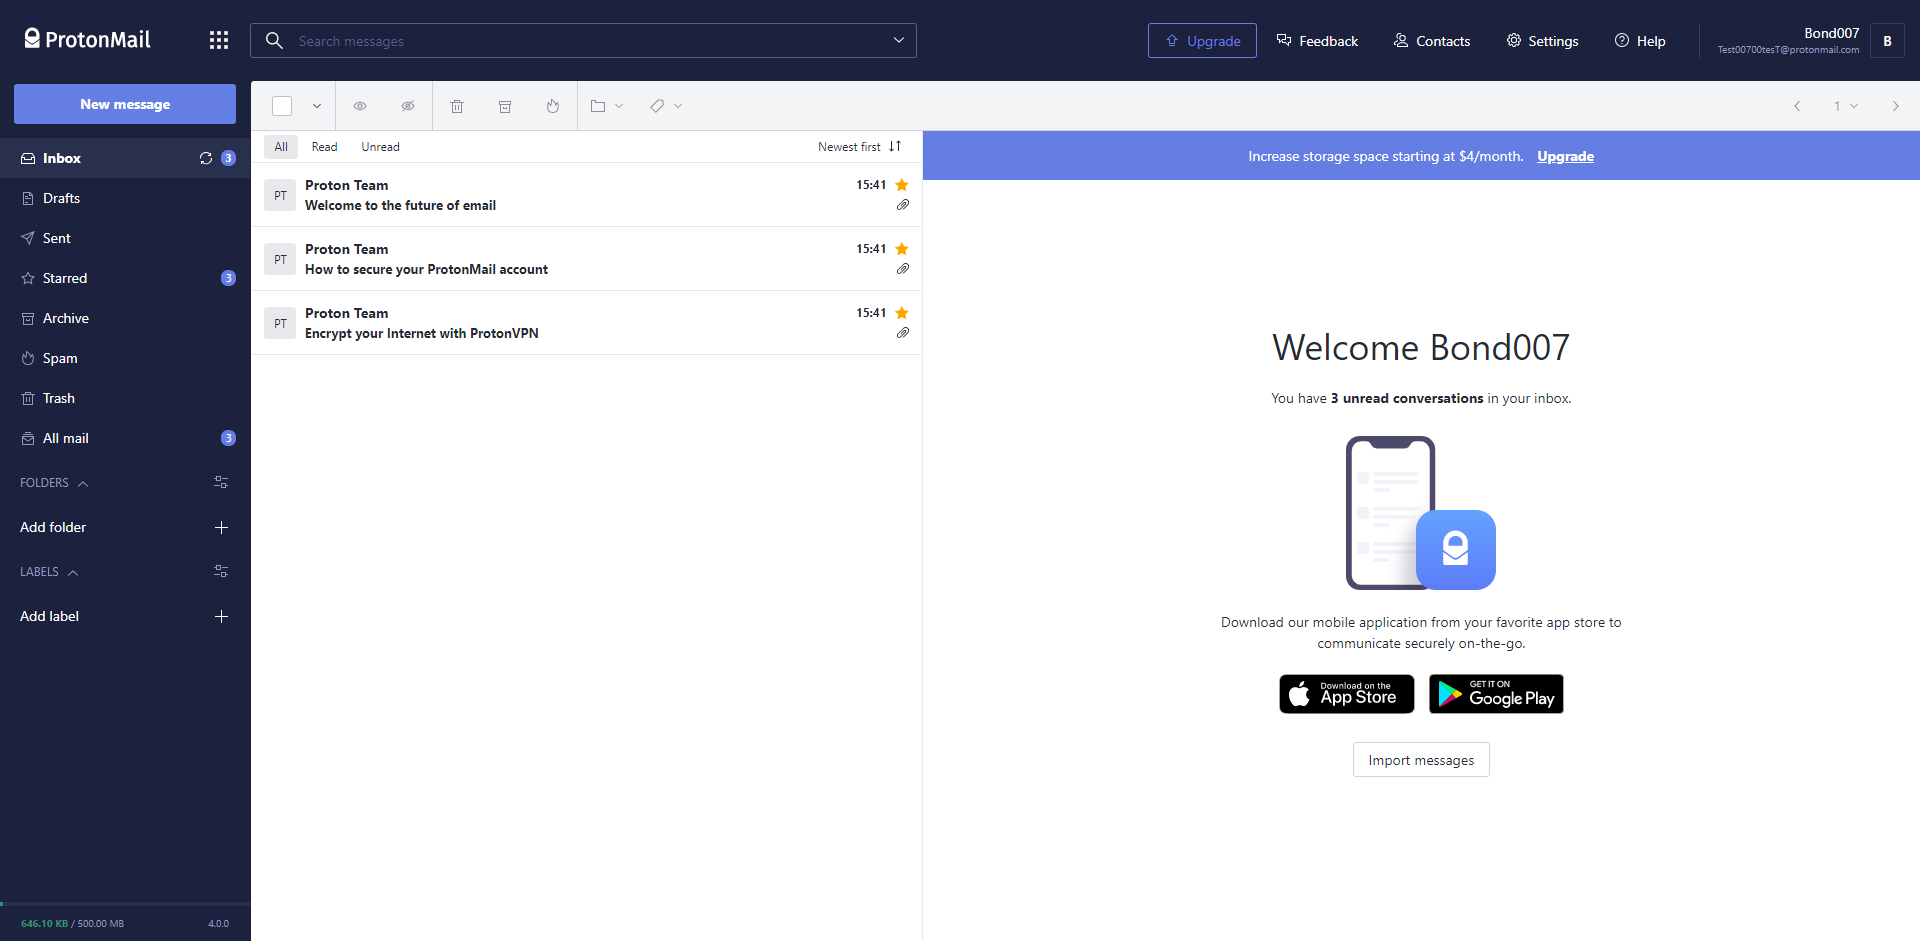This screenshot has height=941, width=1920.
Task: Open Move to folder dropdown
Action: point(607,106)
